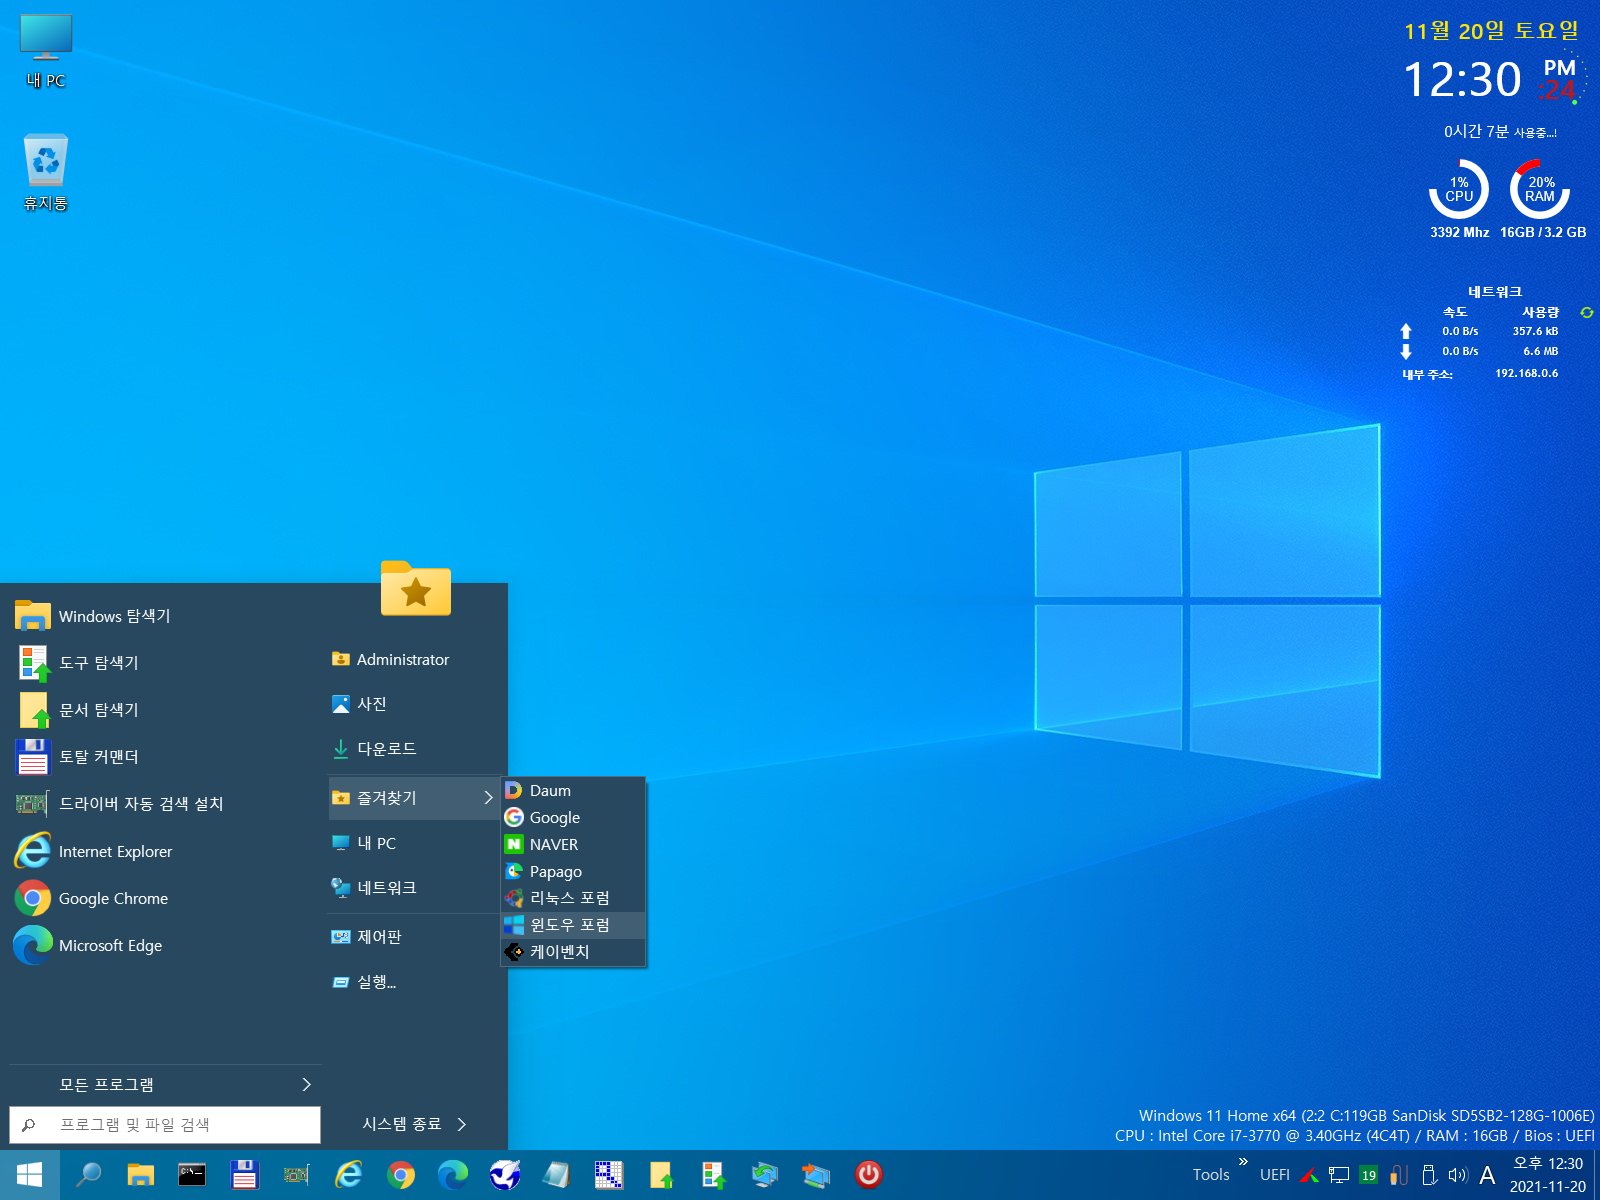
Task: Open the volume speaker icon
Action: pyautogui.click(x=1458, y=1176)
